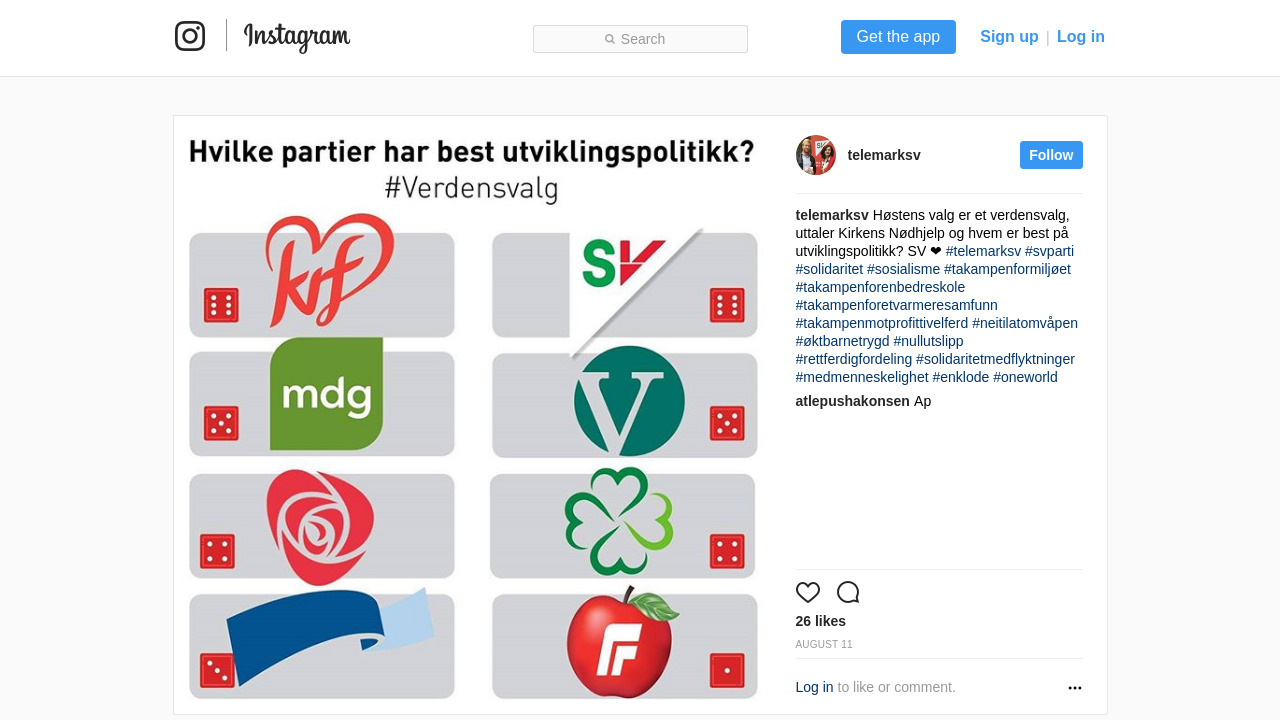Click the Get the app button
1280x720 pixels.
898,37
